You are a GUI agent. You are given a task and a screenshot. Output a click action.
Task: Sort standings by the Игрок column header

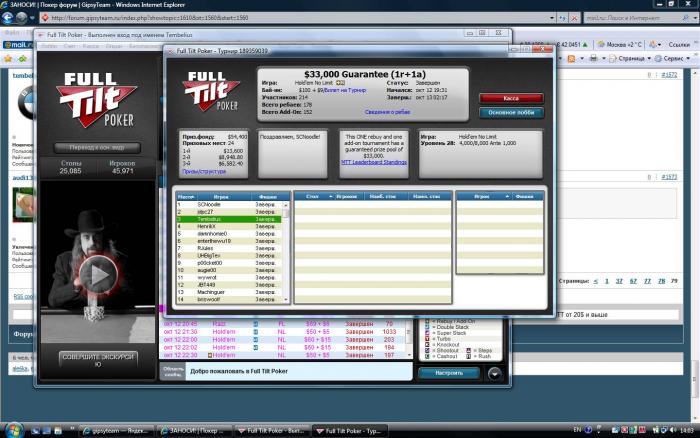(x=221, y=196)
